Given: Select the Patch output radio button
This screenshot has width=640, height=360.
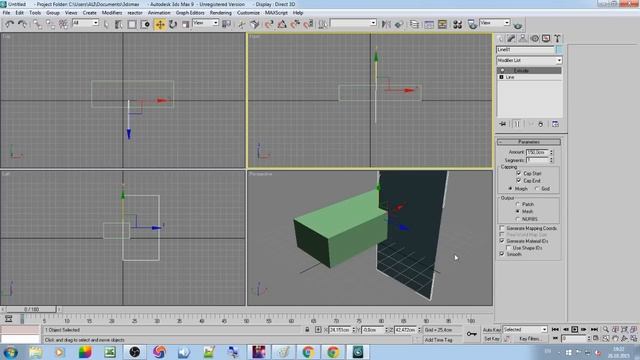Looking at the screenshot, I should pyautogui.click(x=518, y=204).
